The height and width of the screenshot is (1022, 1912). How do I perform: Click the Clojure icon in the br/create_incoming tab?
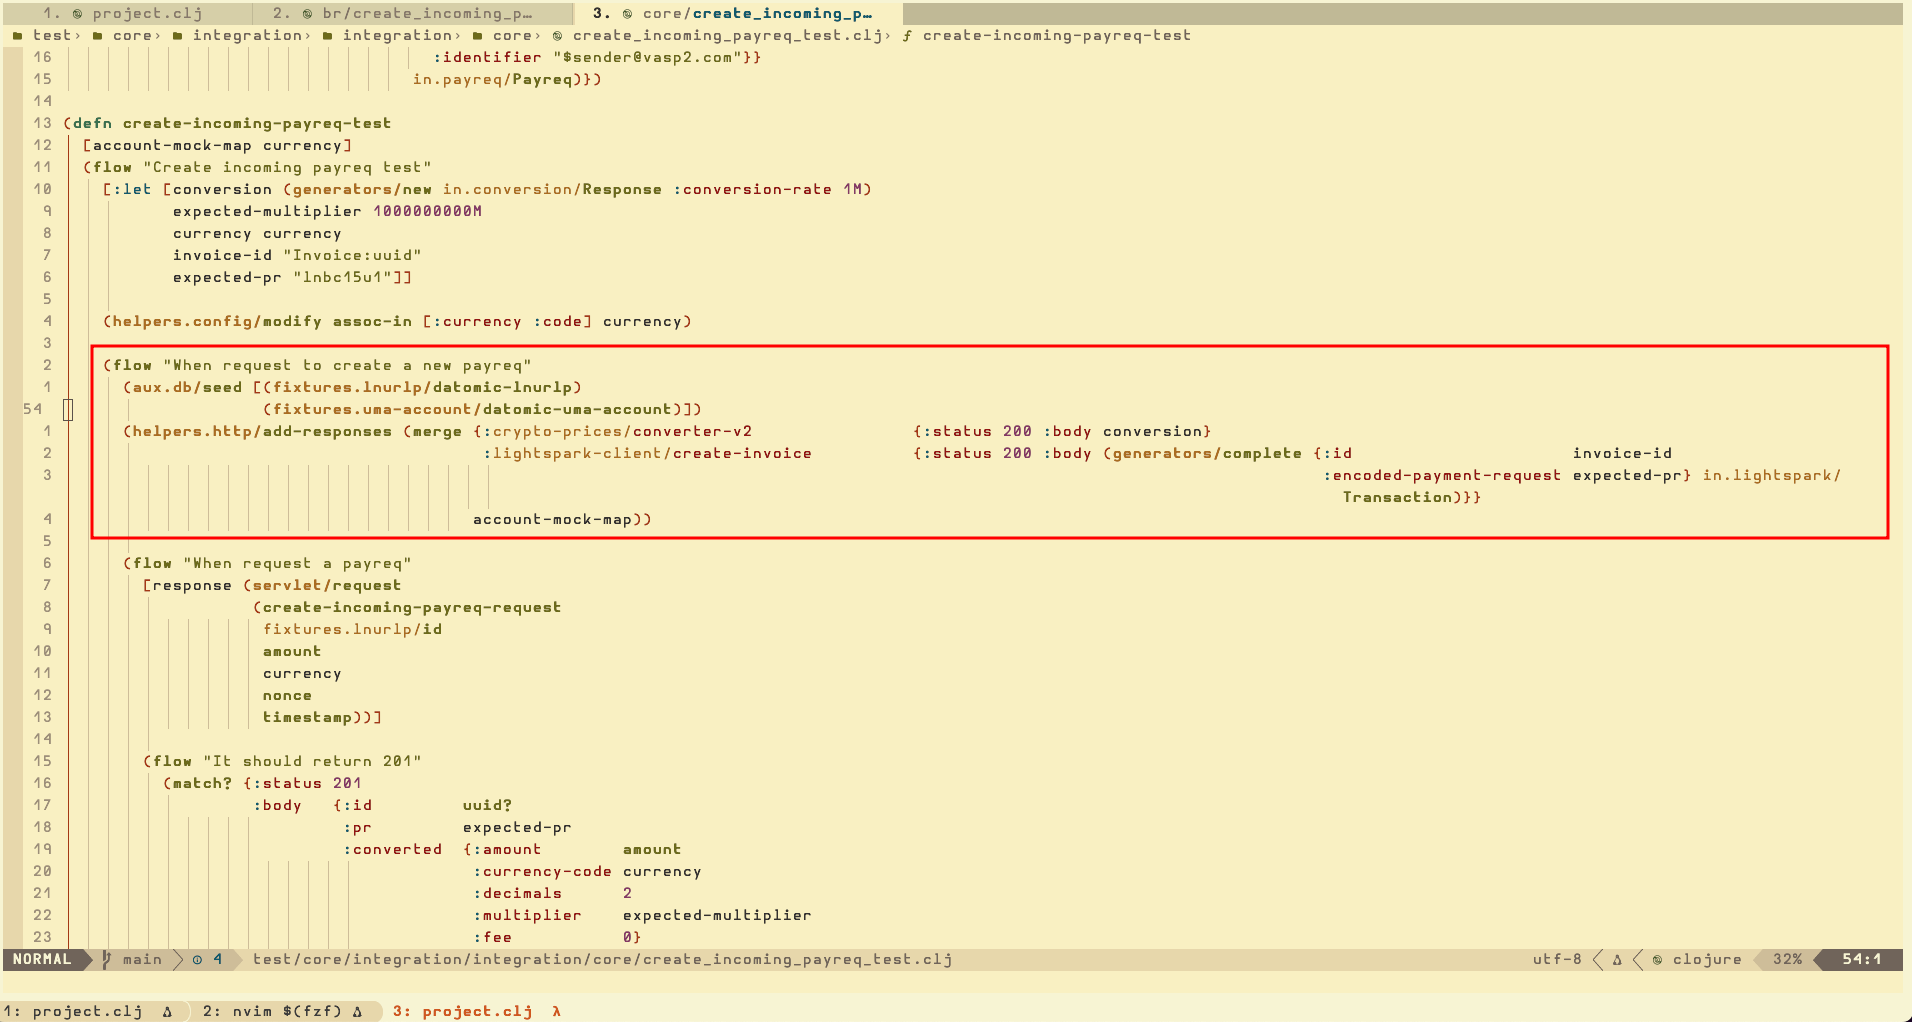coord(307,14)
